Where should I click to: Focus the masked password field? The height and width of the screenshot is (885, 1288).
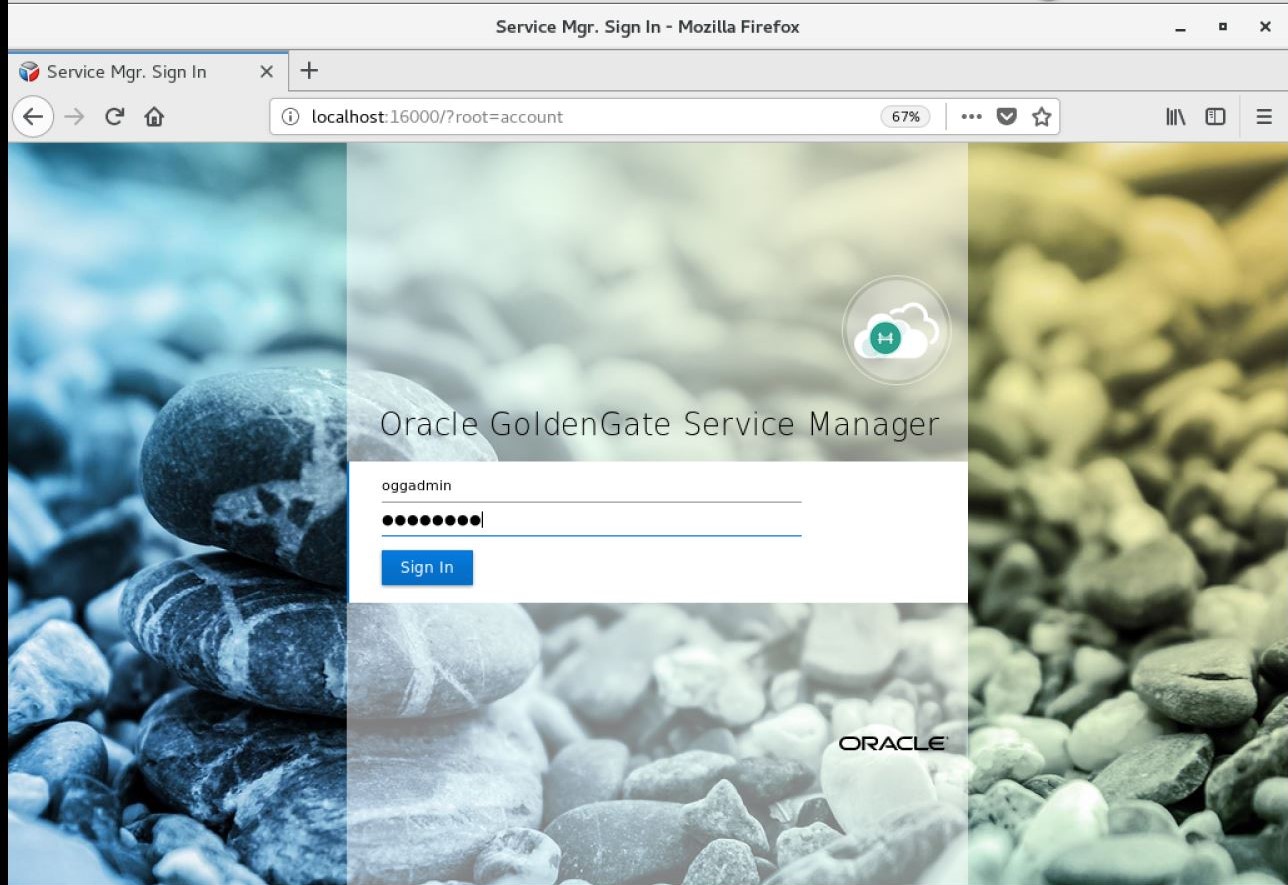coord(591,520)
